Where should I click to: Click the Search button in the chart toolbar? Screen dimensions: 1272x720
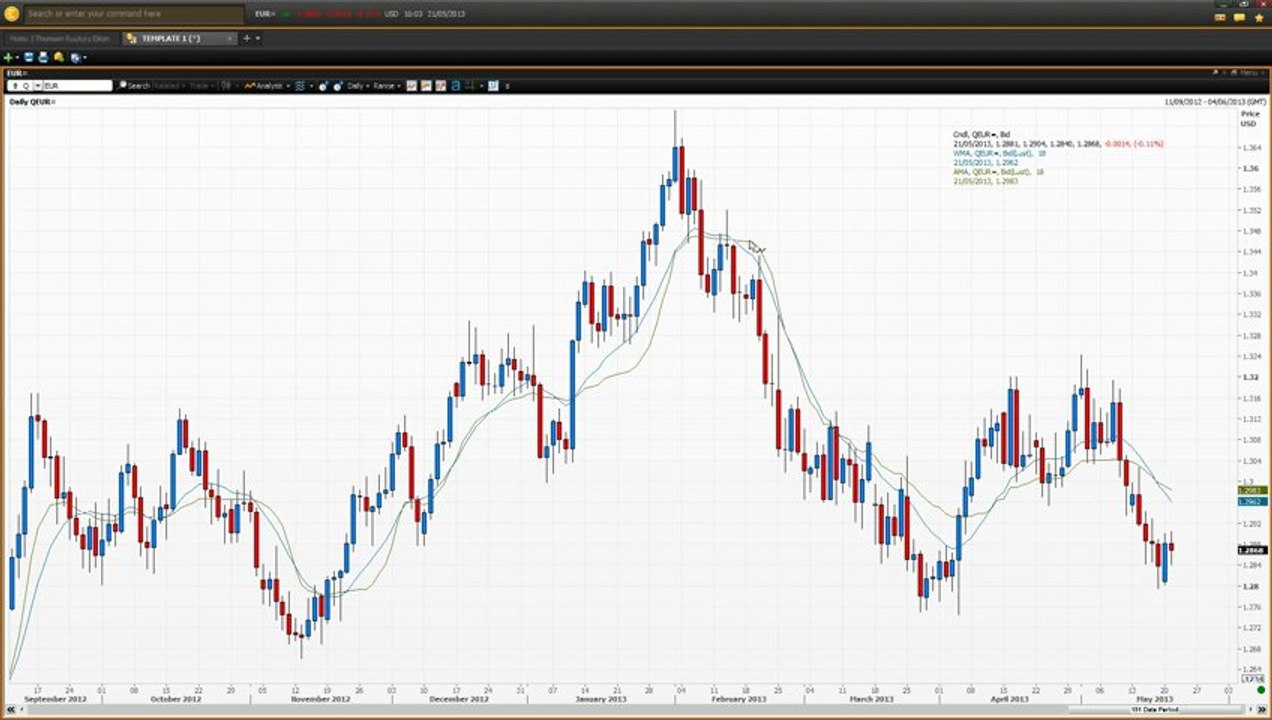tap(134, 86)
